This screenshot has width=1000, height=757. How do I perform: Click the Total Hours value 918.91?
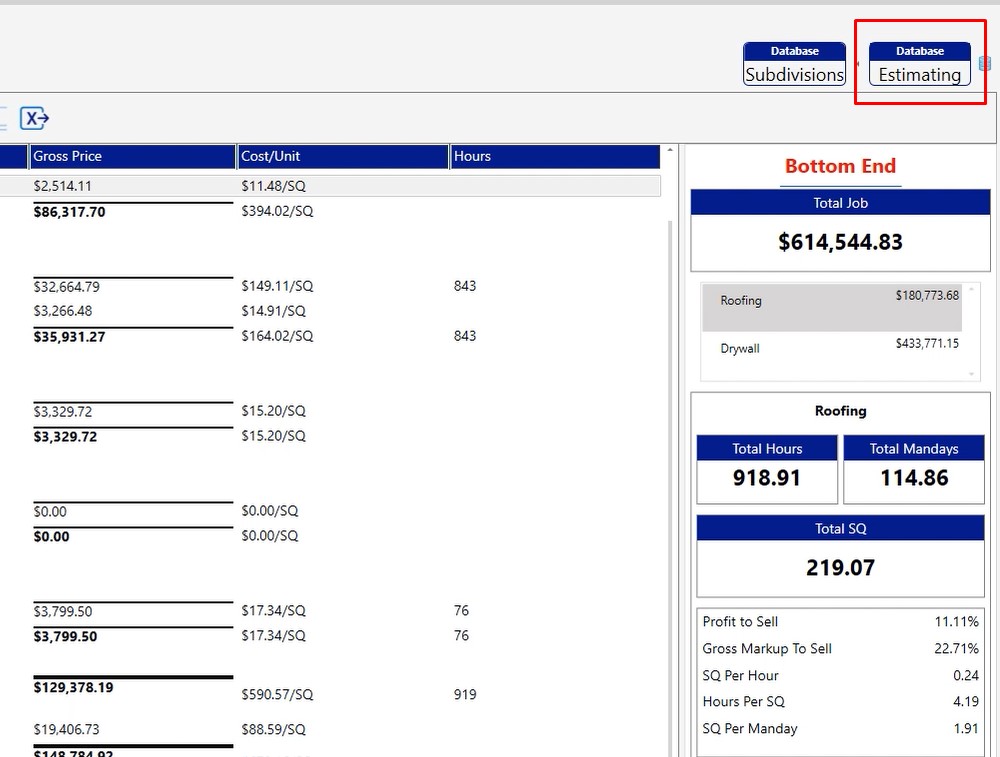point(766,478)
